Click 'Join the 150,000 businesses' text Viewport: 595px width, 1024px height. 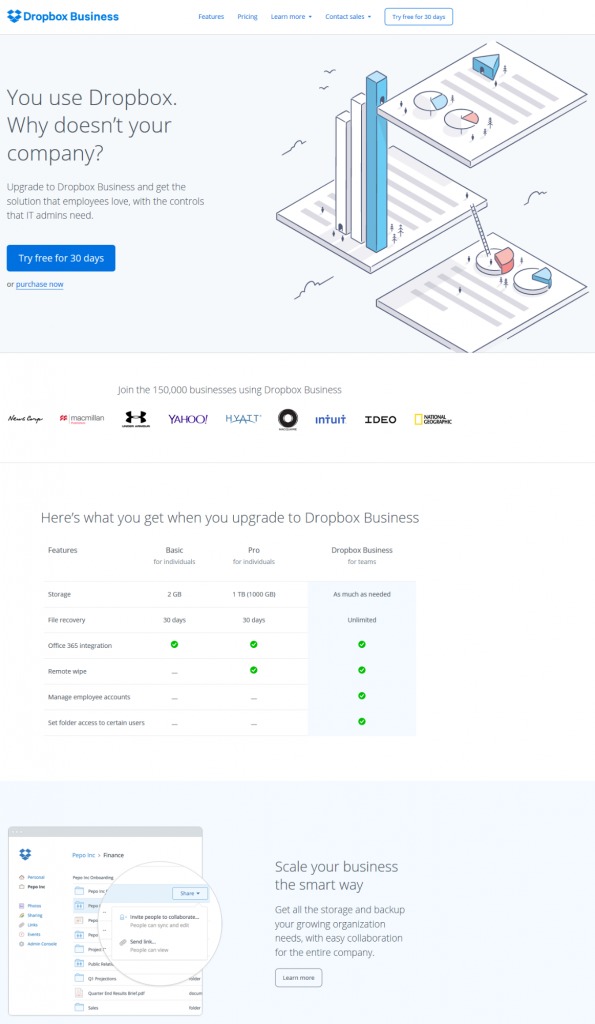click(x=229, y=390)
